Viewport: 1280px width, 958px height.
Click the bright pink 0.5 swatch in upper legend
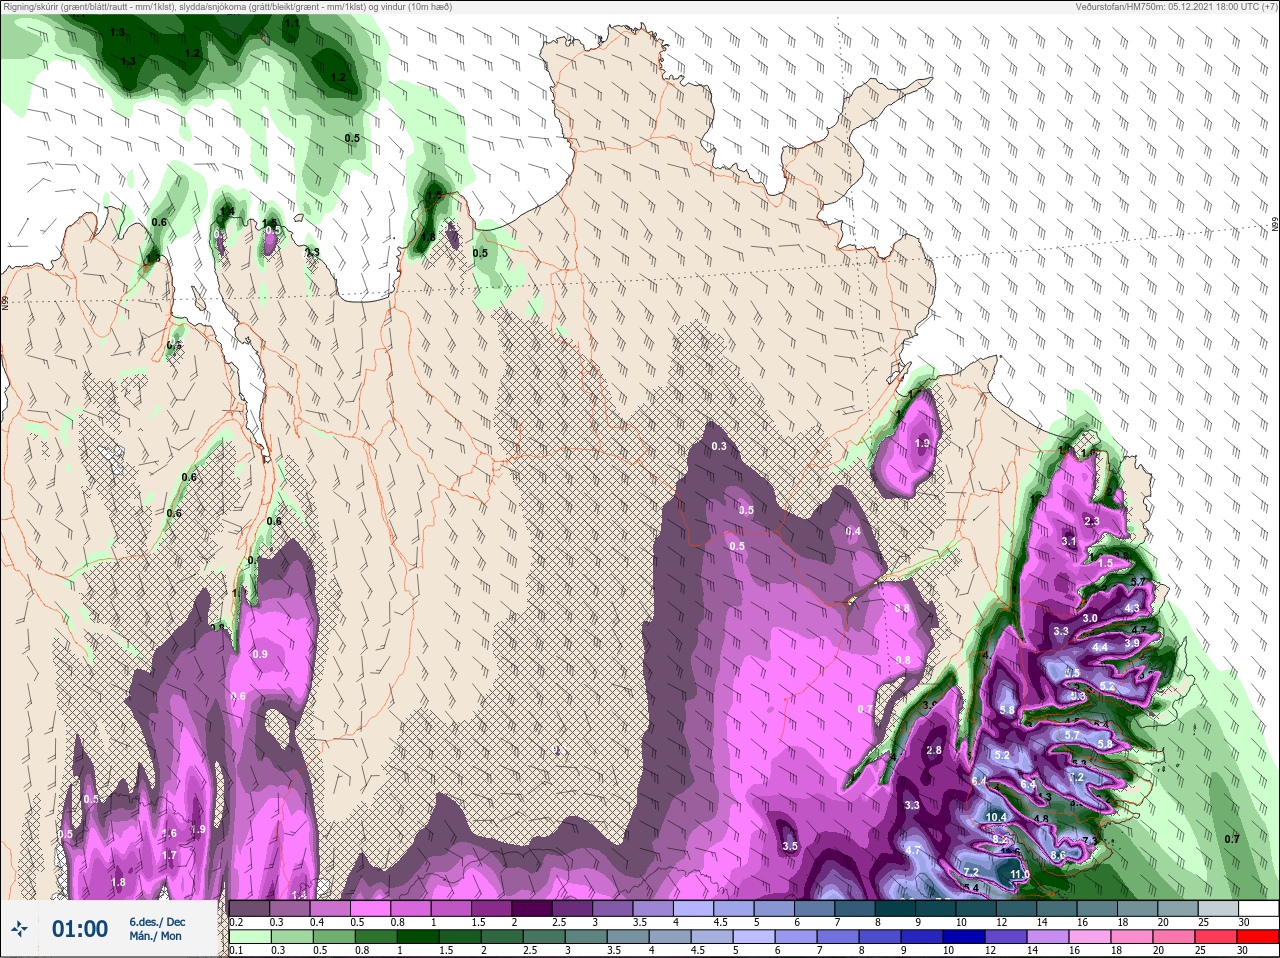click(x=370, y=908)
